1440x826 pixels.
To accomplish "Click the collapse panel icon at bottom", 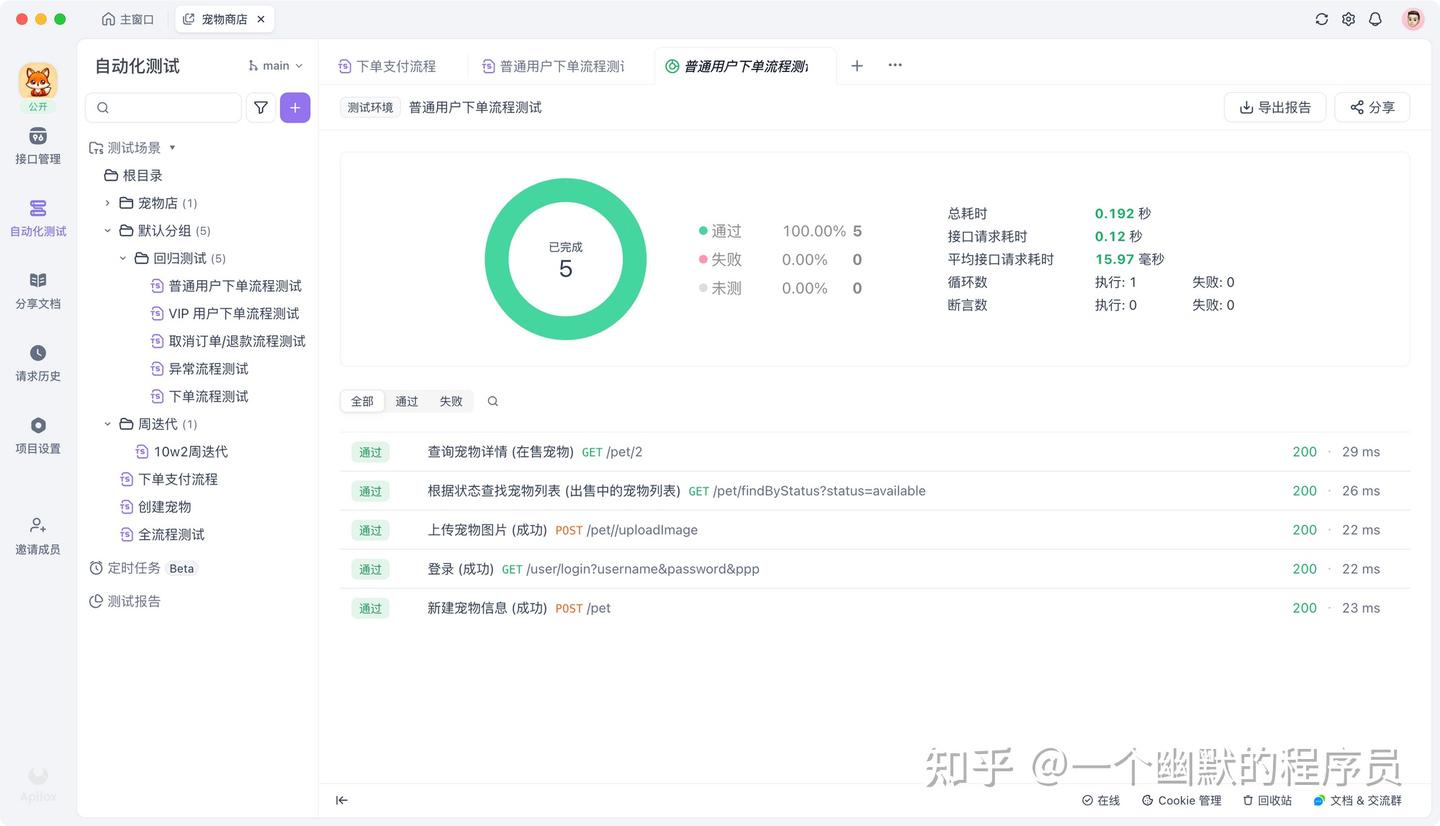I will (x=342, y=800).
